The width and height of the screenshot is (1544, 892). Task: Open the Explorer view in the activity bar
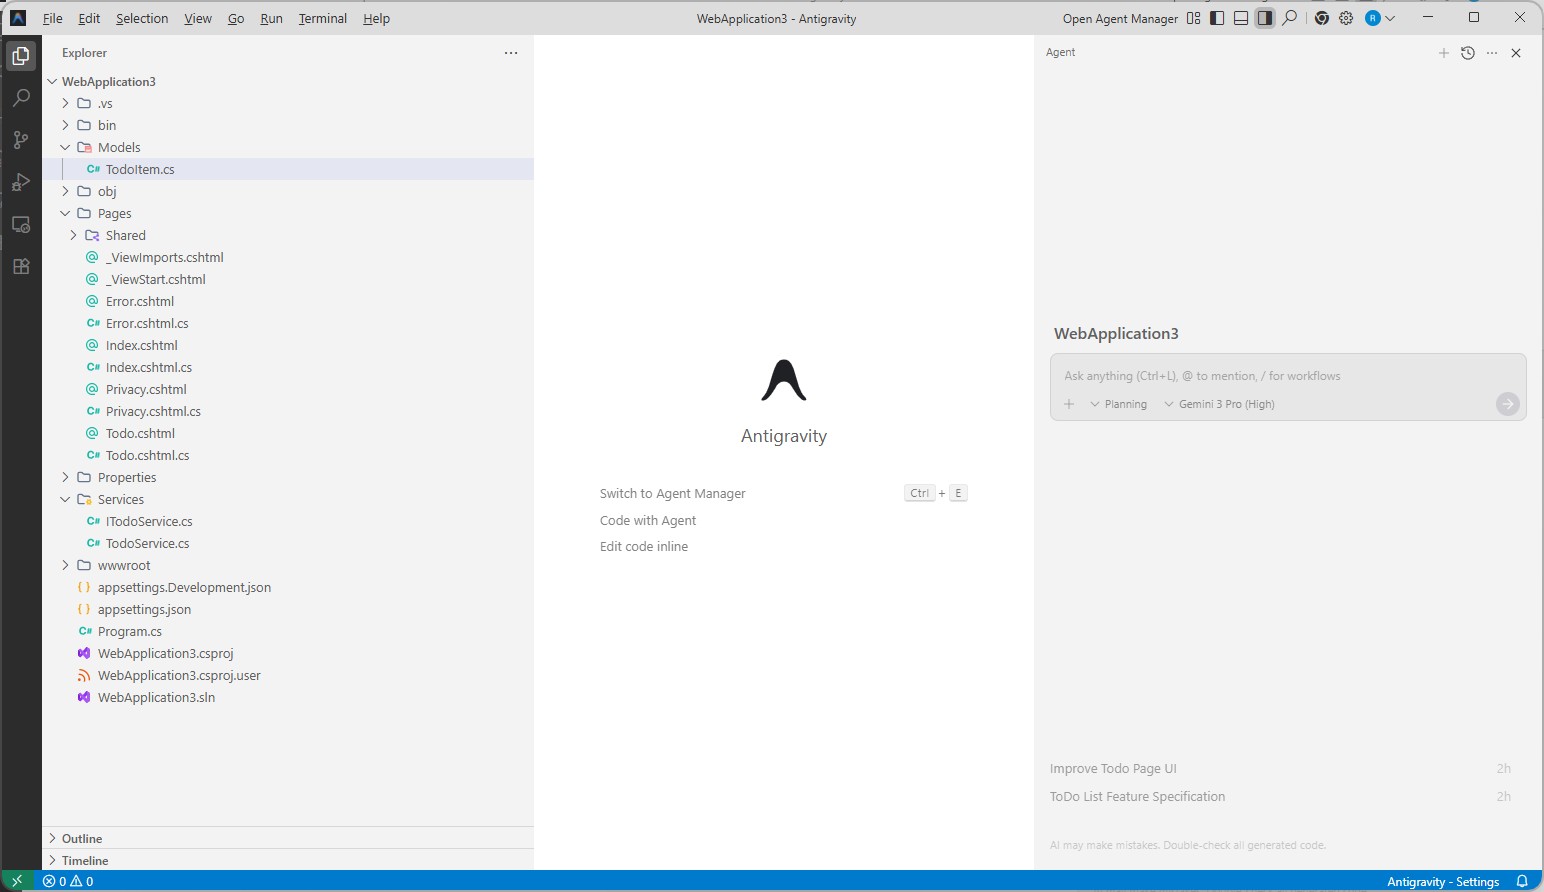[21, 56]
